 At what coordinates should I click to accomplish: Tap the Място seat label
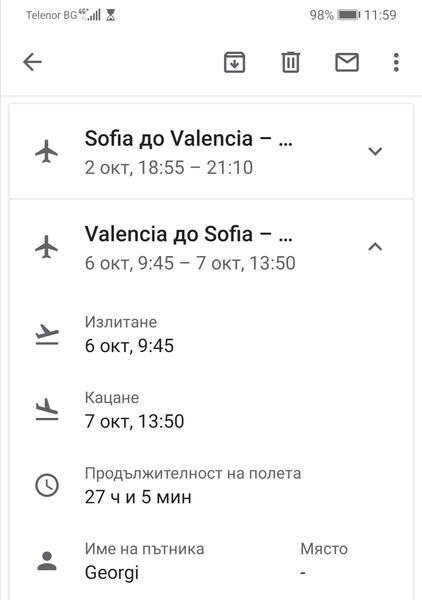tap(324, 549)
